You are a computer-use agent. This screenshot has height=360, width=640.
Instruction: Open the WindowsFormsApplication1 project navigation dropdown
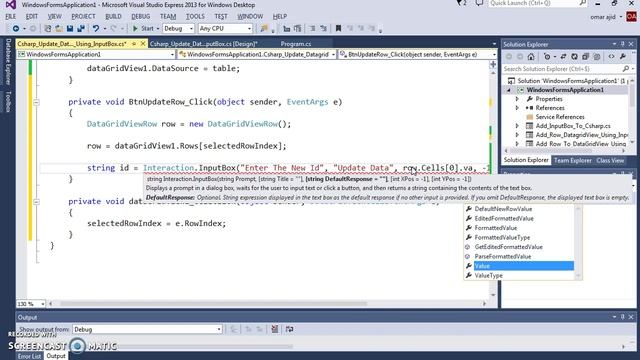[96, 54]
